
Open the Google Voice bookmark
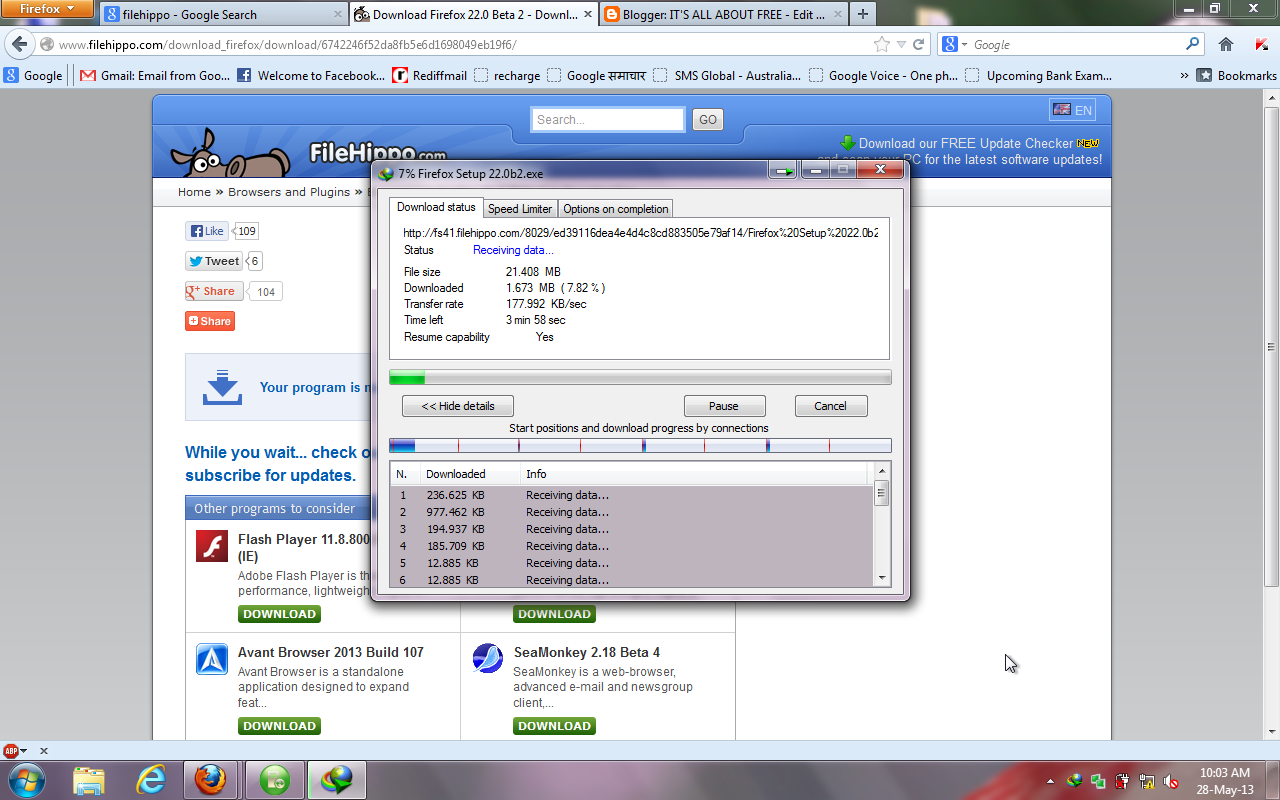pos(883,75)
